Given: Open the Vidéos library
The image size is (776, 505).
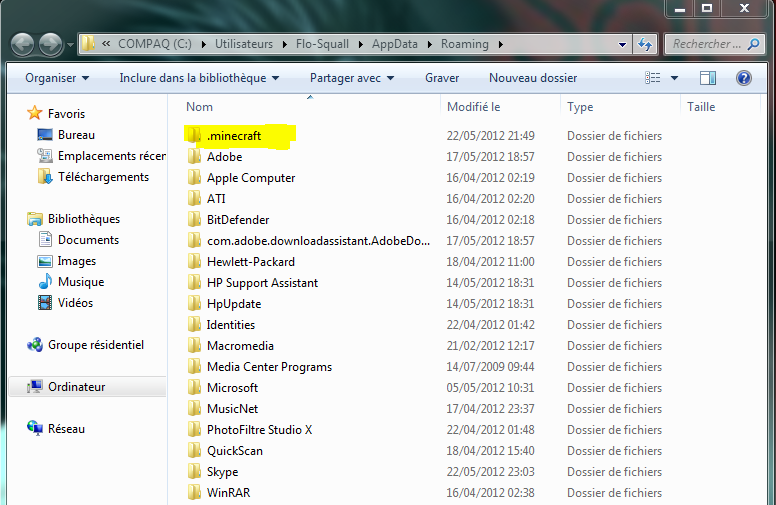Looking at the screenshot, I should pyautogui.click(x=75, y=303).
